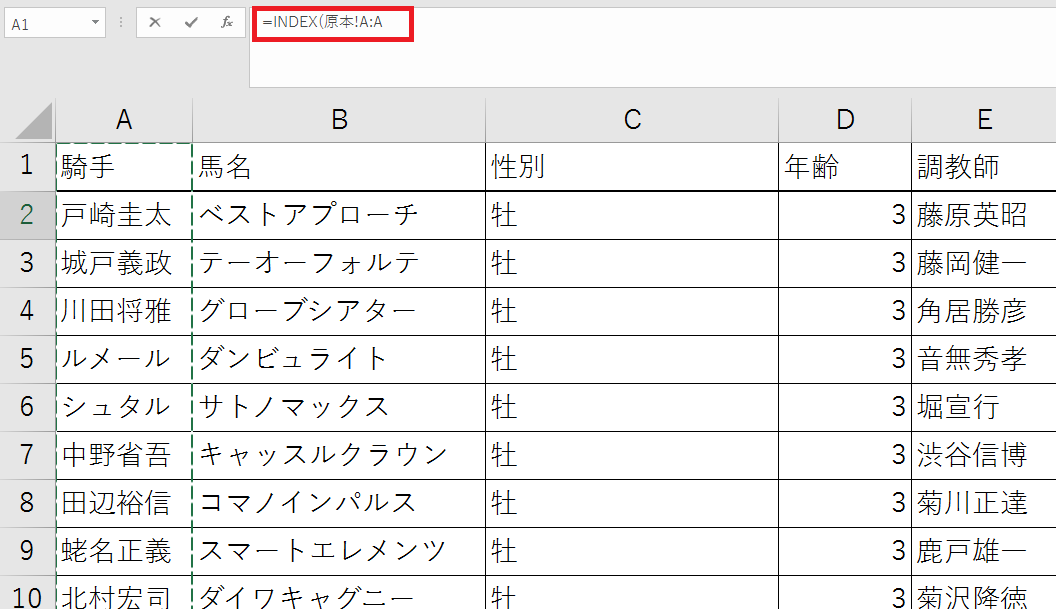Click inside the Name Box showing A1
The image size is (1056, 609).
(45, 23)
